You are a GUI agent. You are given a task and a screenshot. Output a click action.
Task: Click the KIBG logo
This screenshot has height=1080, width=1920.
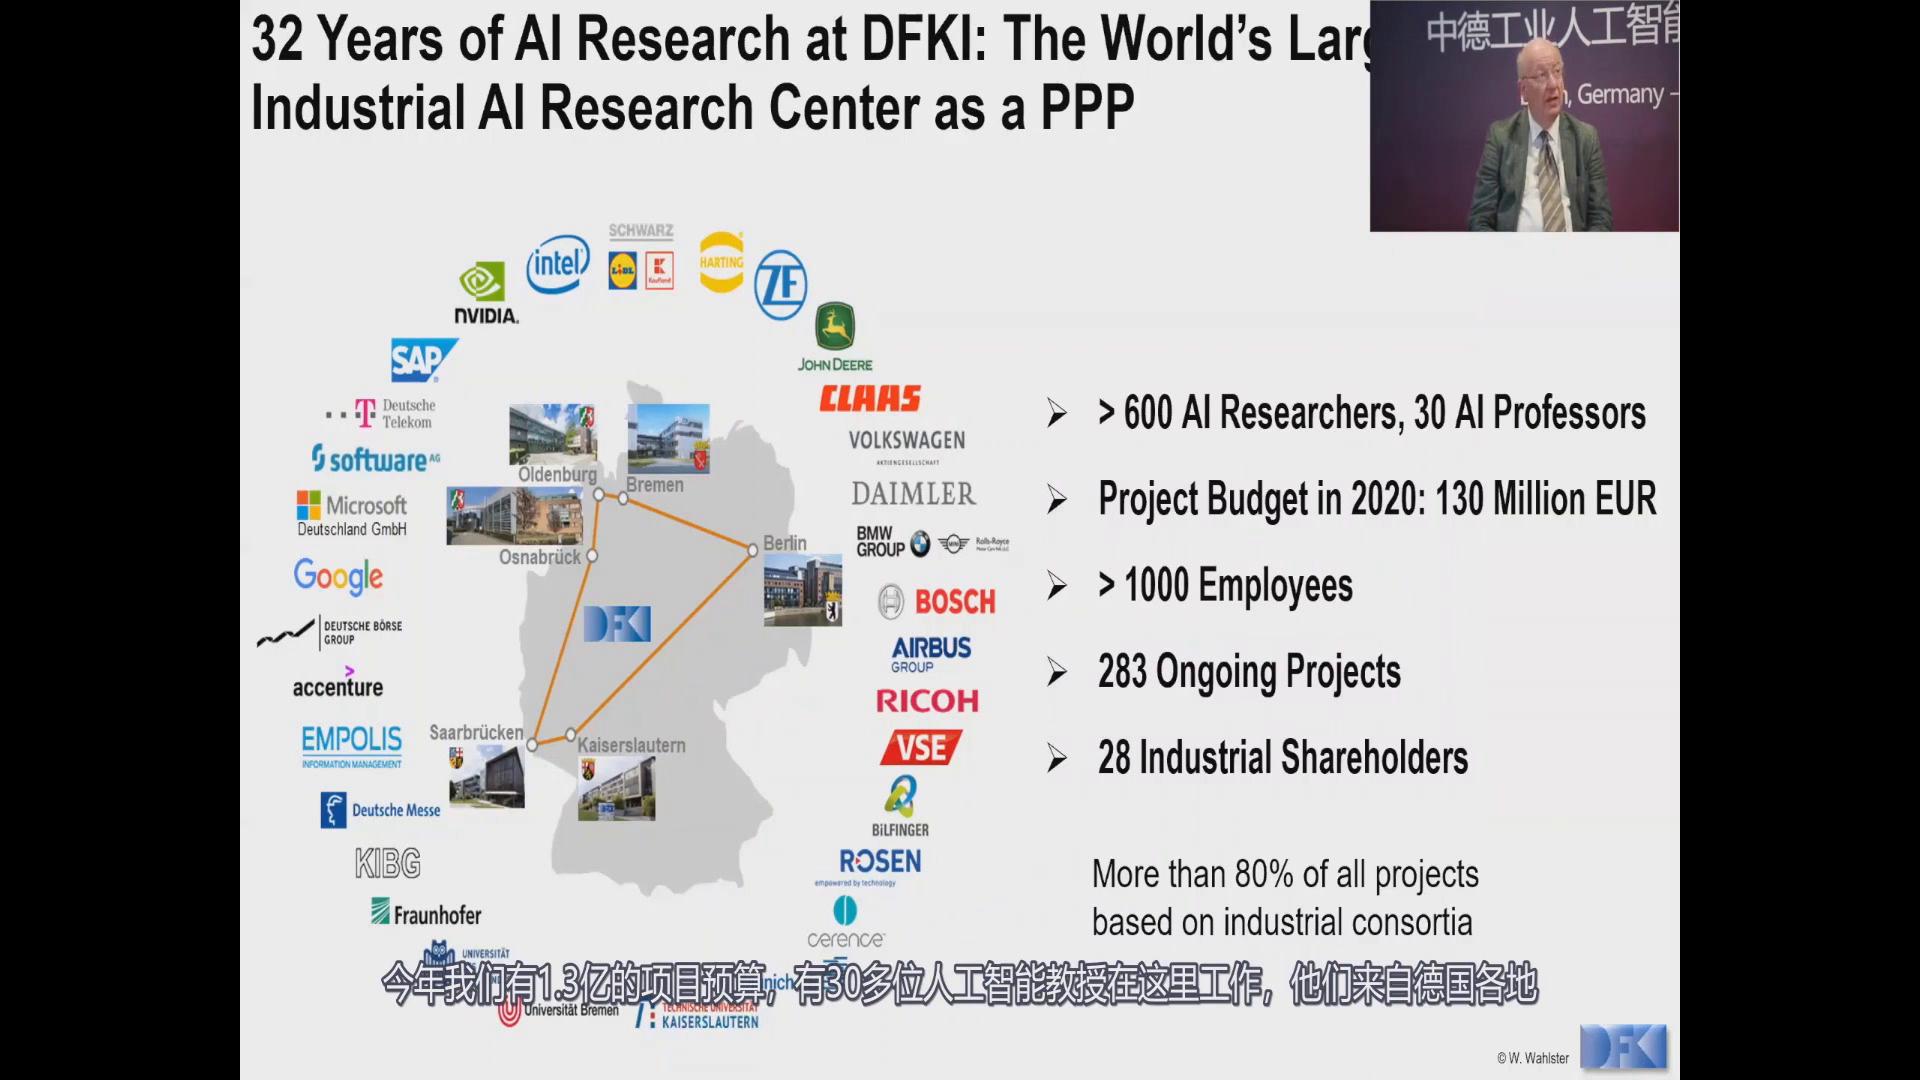(x=388, y=863)
